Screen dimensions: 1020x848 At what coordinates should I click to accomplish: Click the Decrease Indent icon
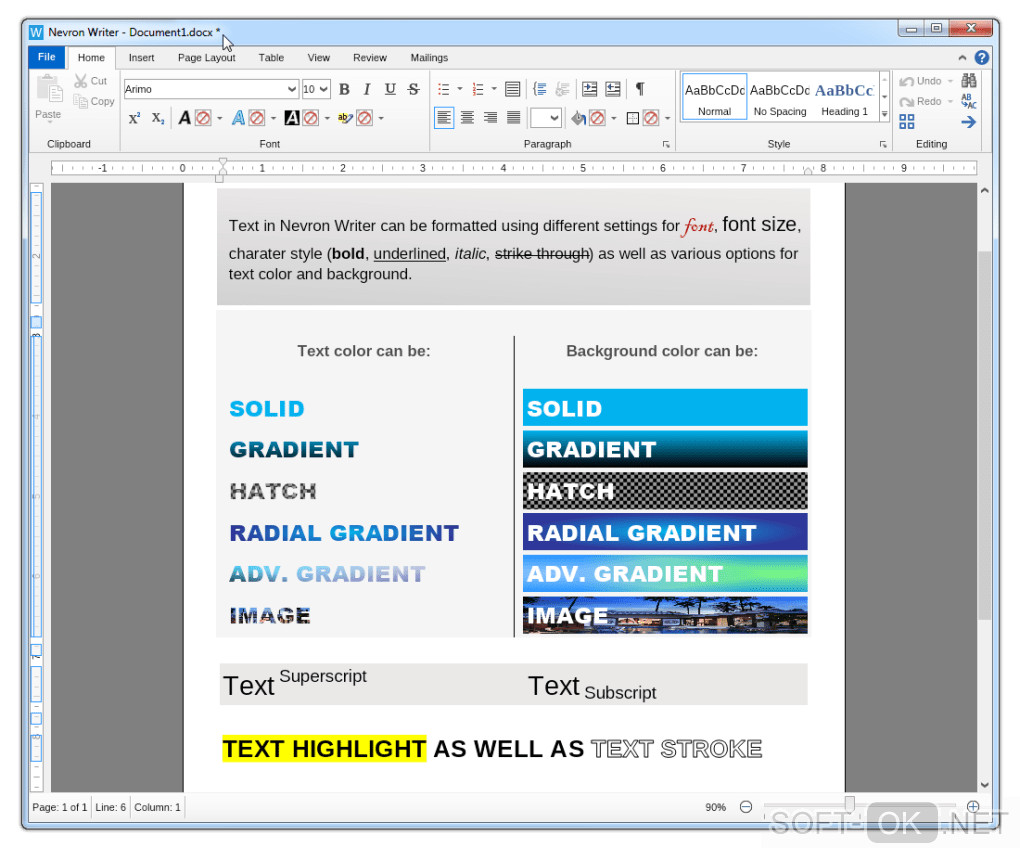(x=613, y=89)
